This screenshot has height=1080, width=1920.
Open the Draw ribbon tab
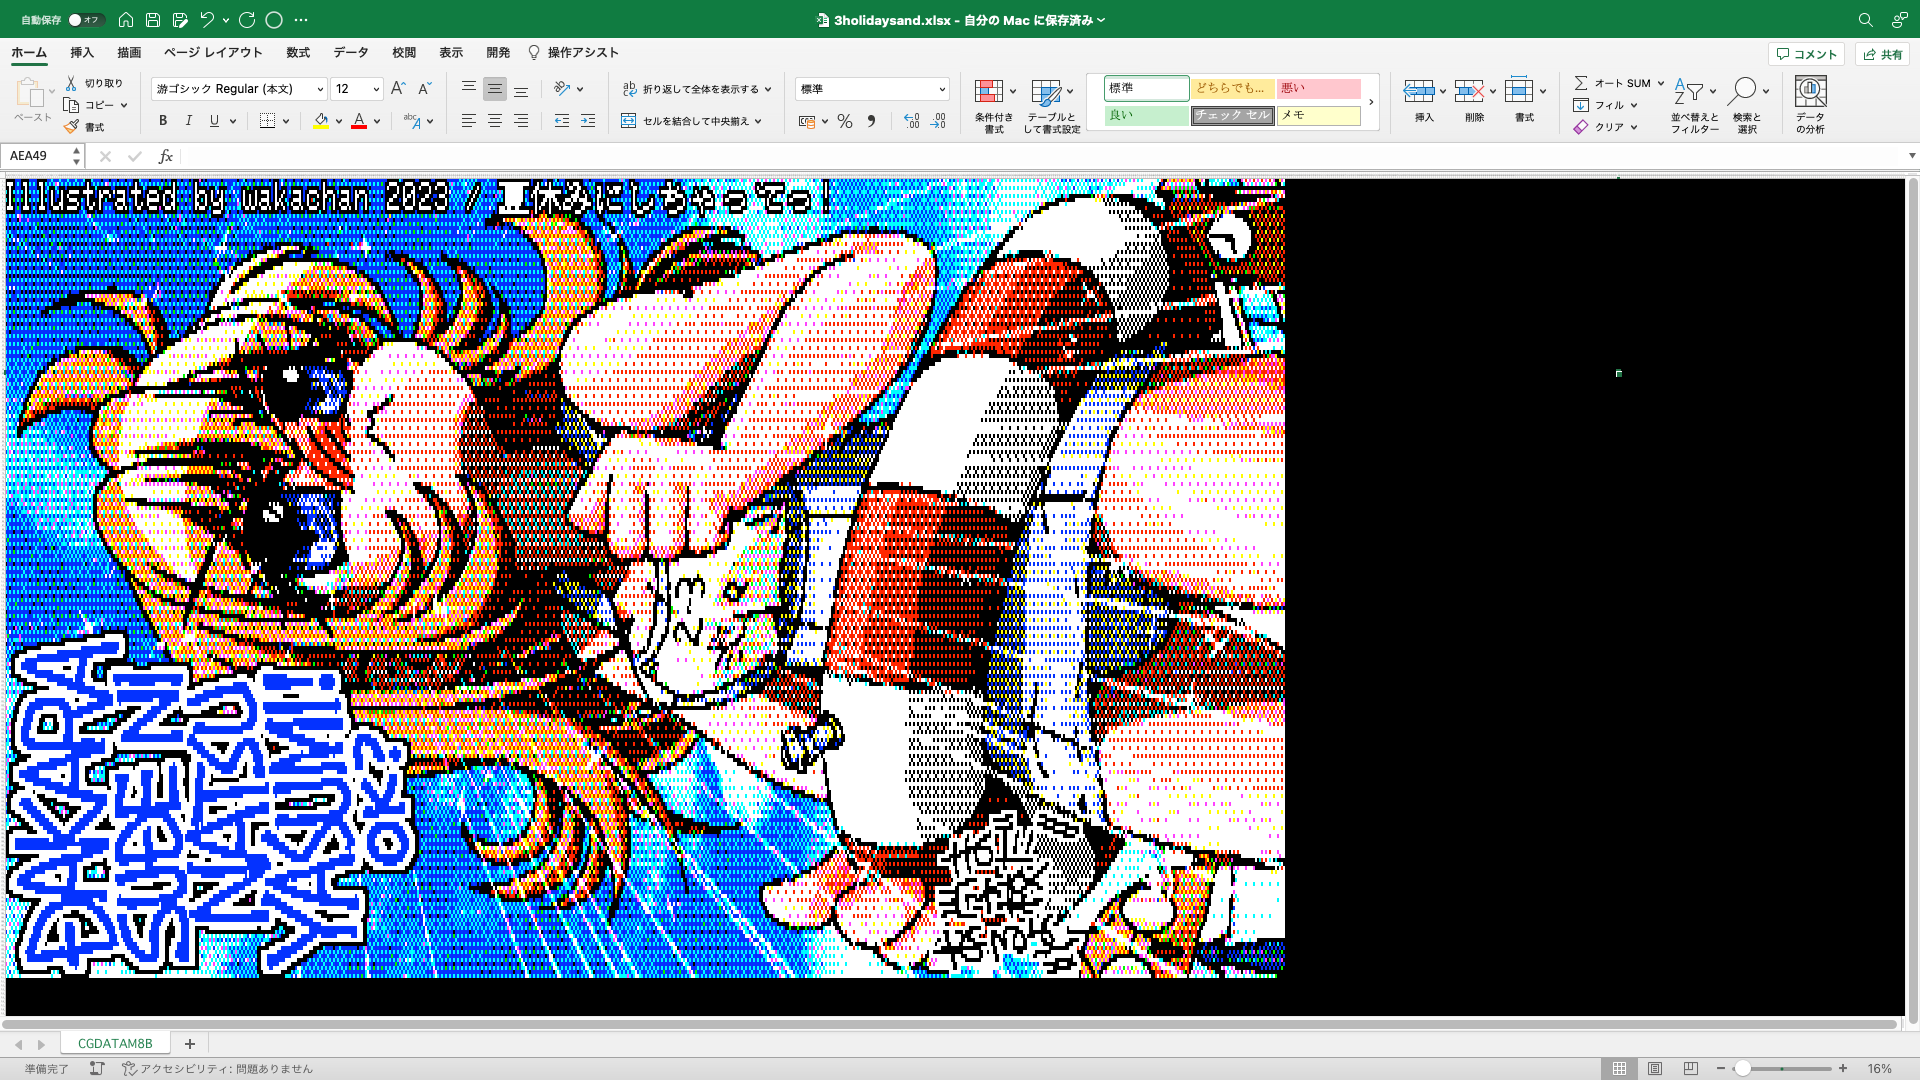129,53
